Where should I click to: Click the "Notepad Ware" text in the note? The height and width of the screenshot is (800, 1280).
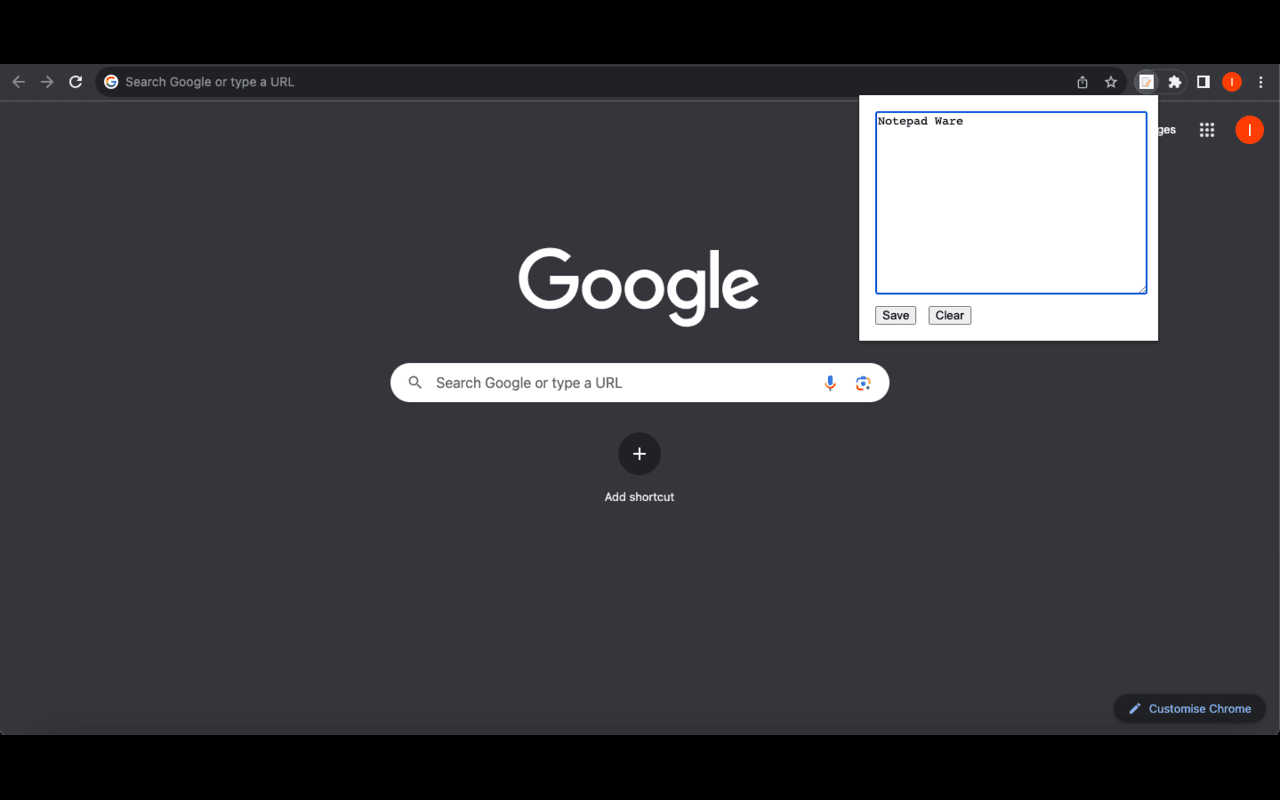[920, 121]
